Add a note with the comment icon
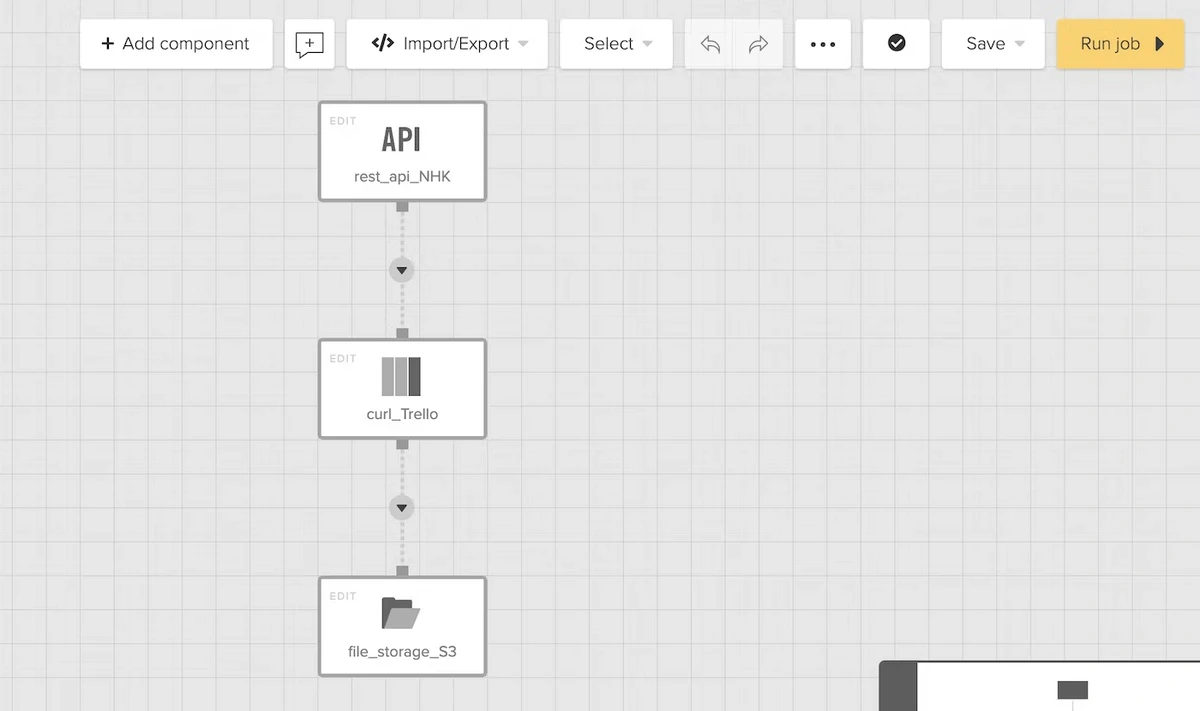This screenshot has height=711, width=1200. coord(310,44)
